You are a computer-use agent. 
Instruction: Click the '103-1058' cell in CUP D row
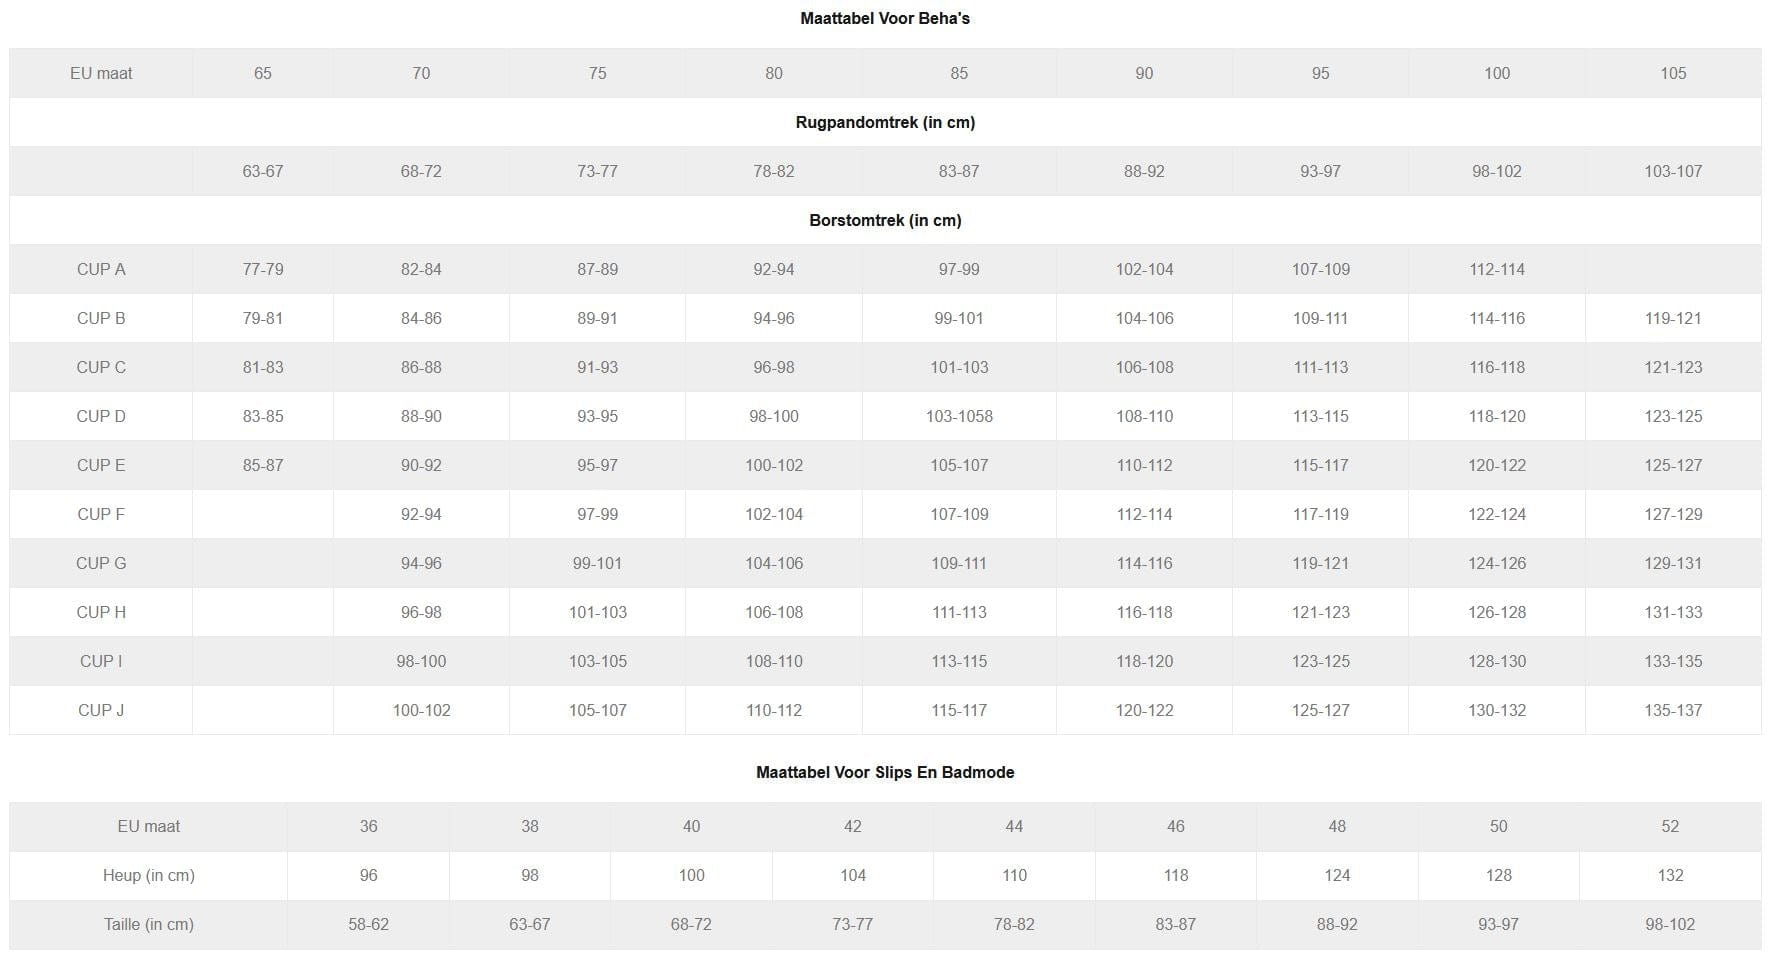(959, 416)
